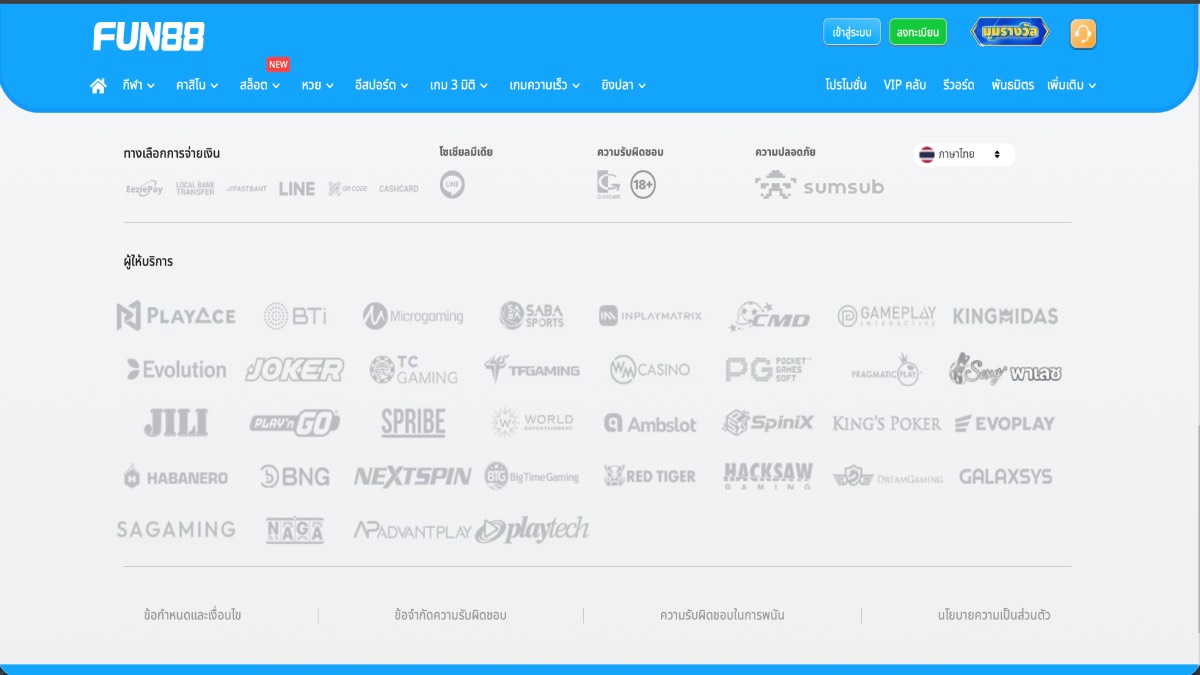Expand the อีสปอร์ต esports menu
The image size is (1200, 675).
382,86
